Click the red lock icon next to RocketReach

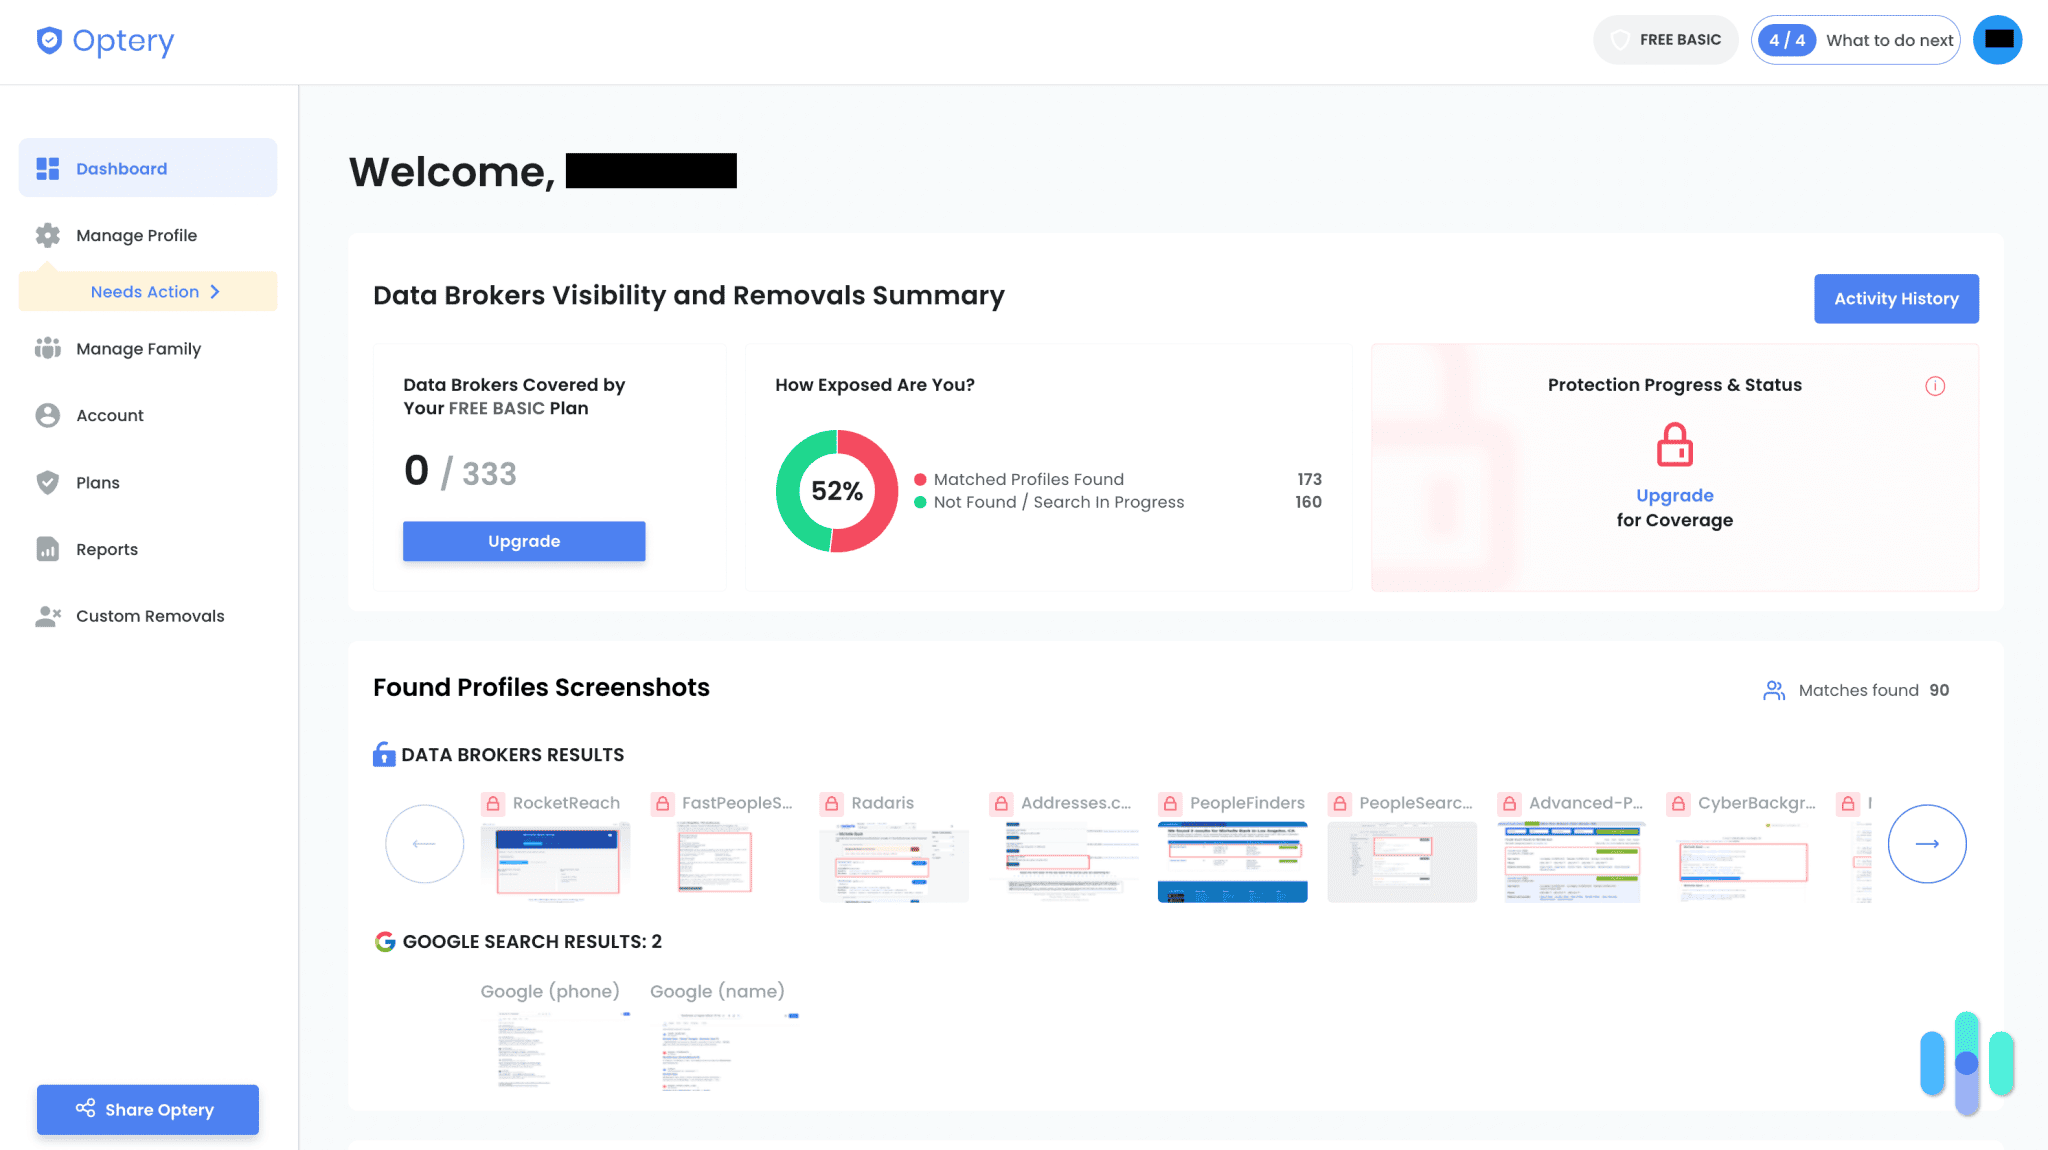(492, 801)
